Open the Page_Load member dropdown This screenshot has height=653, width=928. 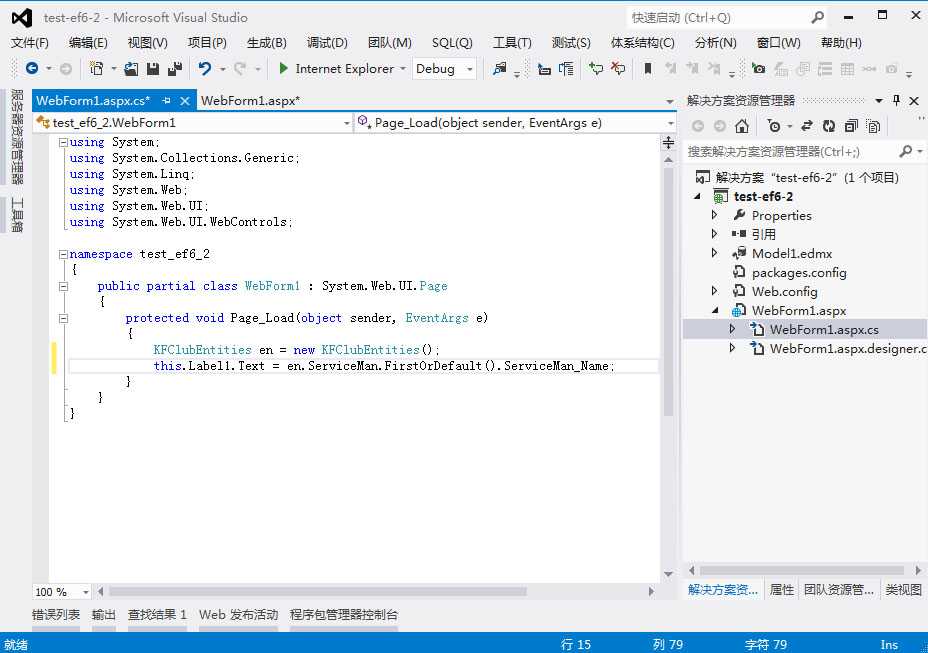(670, 123)
